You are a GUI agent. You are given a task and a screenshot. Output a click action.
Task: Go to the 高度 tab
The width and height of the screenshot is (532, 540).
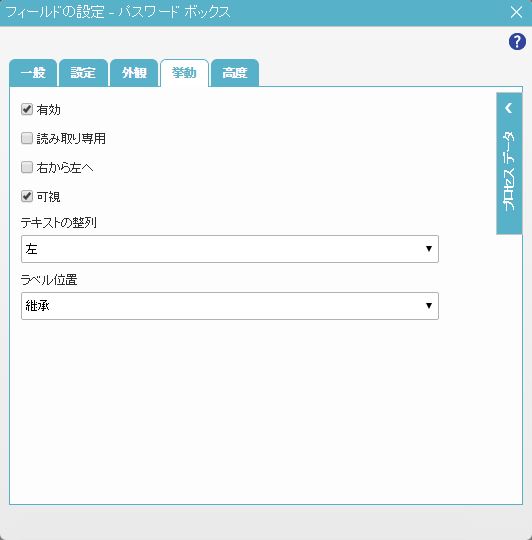pyautogui.click(x=234, y=73)
